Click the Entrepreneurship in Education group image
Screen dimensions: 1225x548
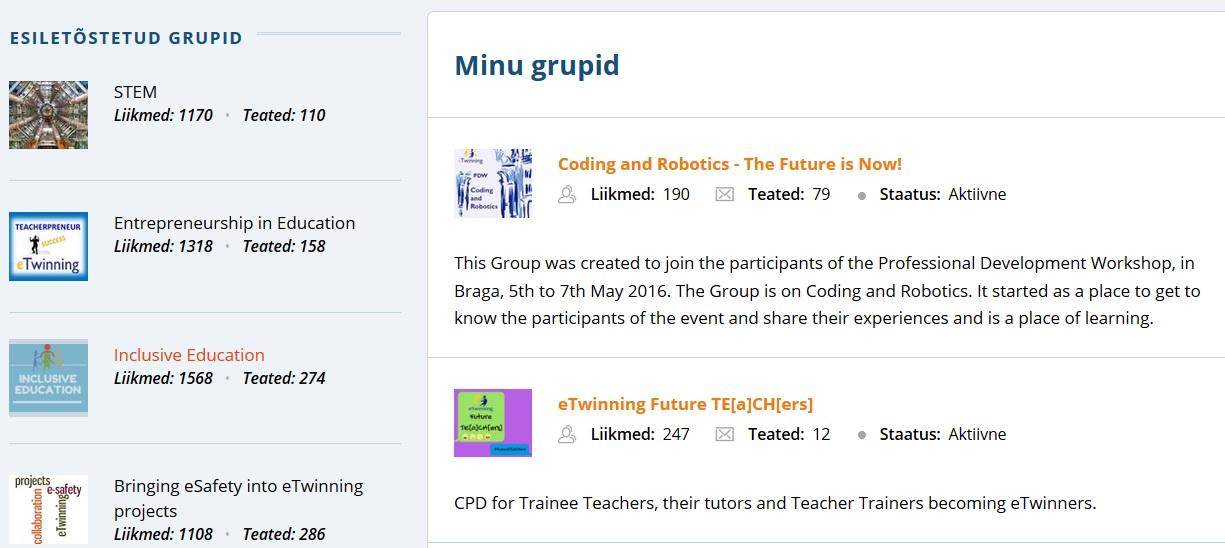click(48, 246)
